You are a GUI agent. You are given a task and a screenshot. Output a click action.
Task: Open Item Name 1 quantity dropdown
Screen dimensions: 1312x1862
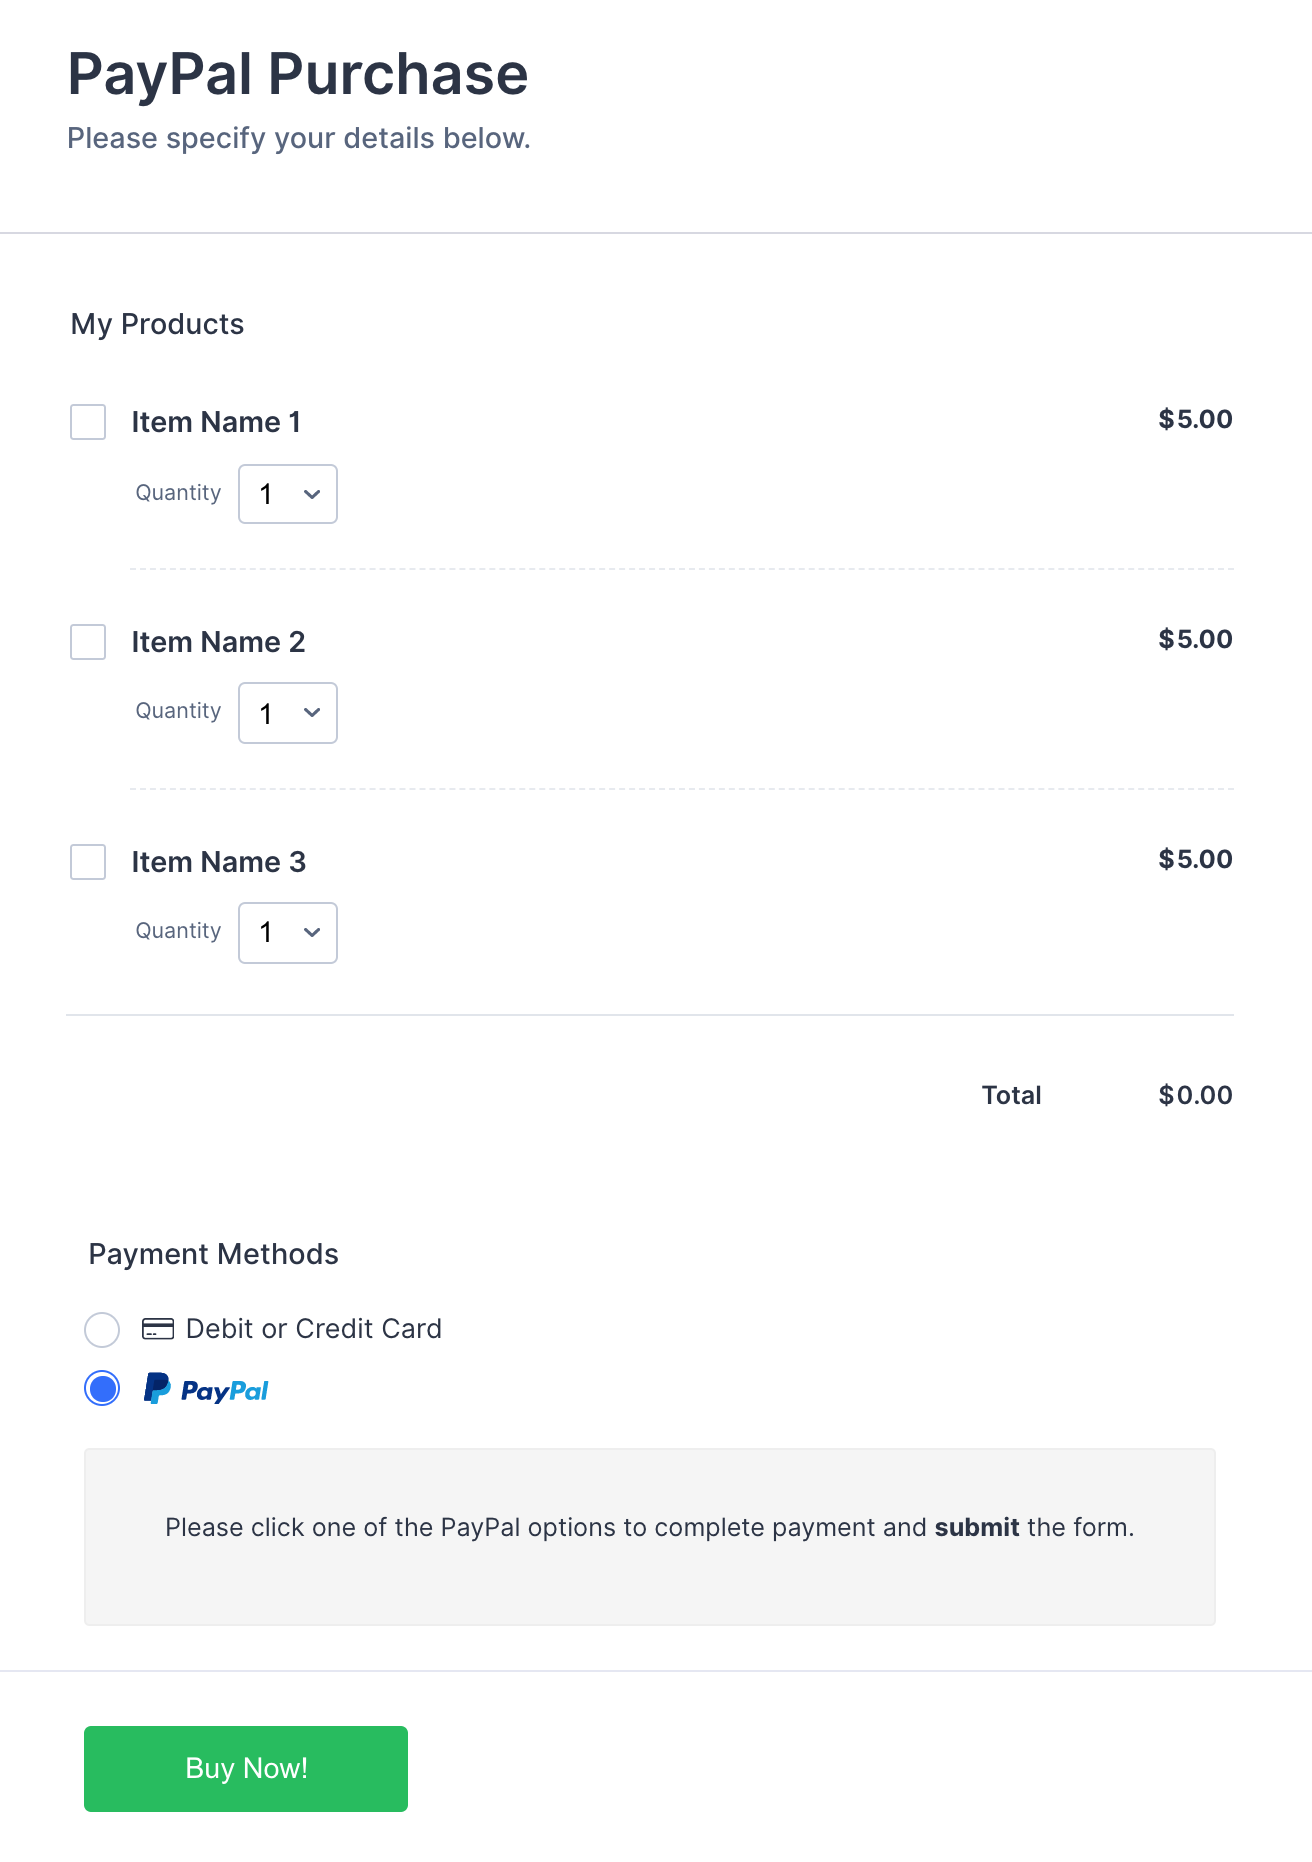(288, 494)
